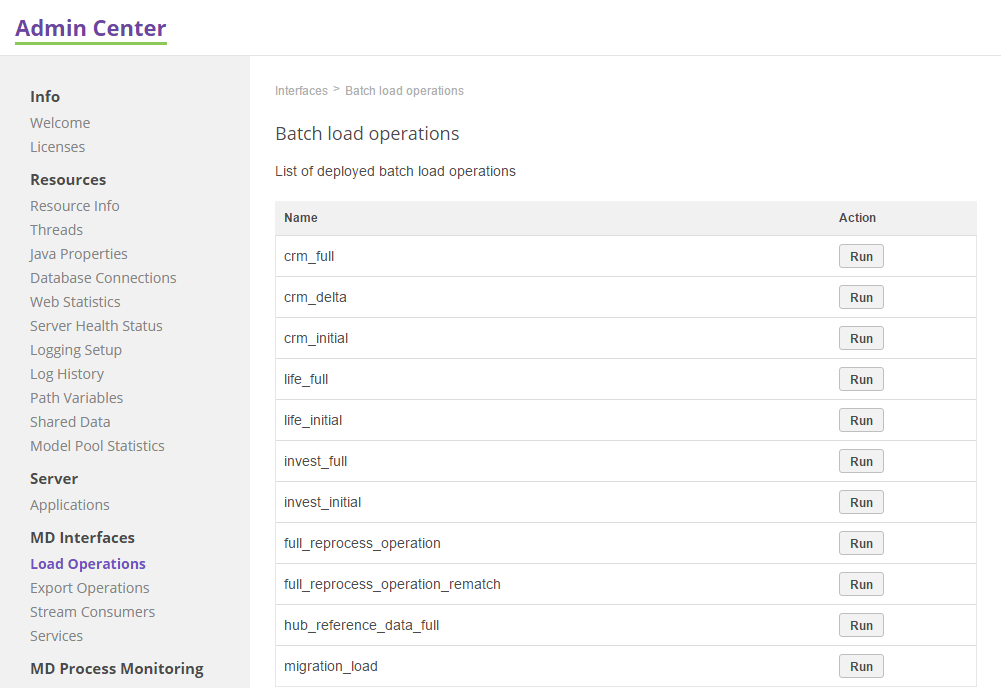Run the life_full operation
Image resolution: width=1001 pixels, height=688 pixels.
860,379
